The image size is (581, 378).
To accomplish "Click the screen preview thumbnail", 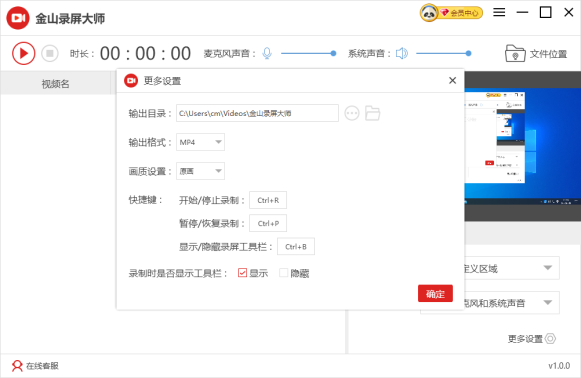I will 522,146.
